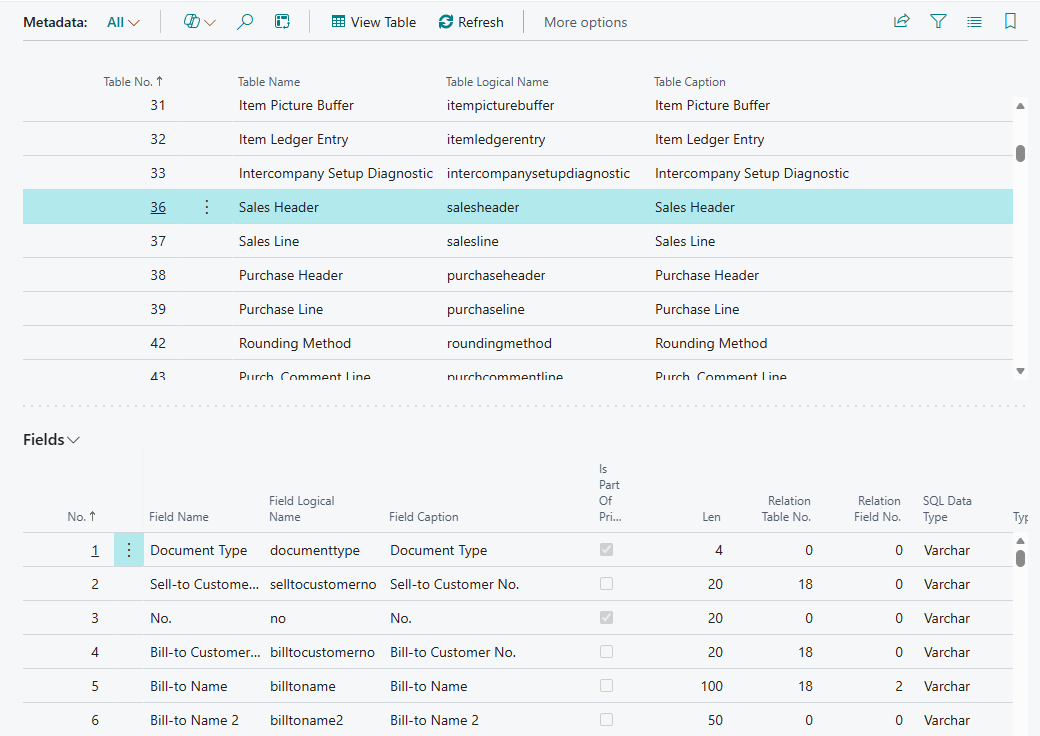Select the Item Picture Buffer row
The height and width of the screenshot is (736, 1040).
(517, 105)
